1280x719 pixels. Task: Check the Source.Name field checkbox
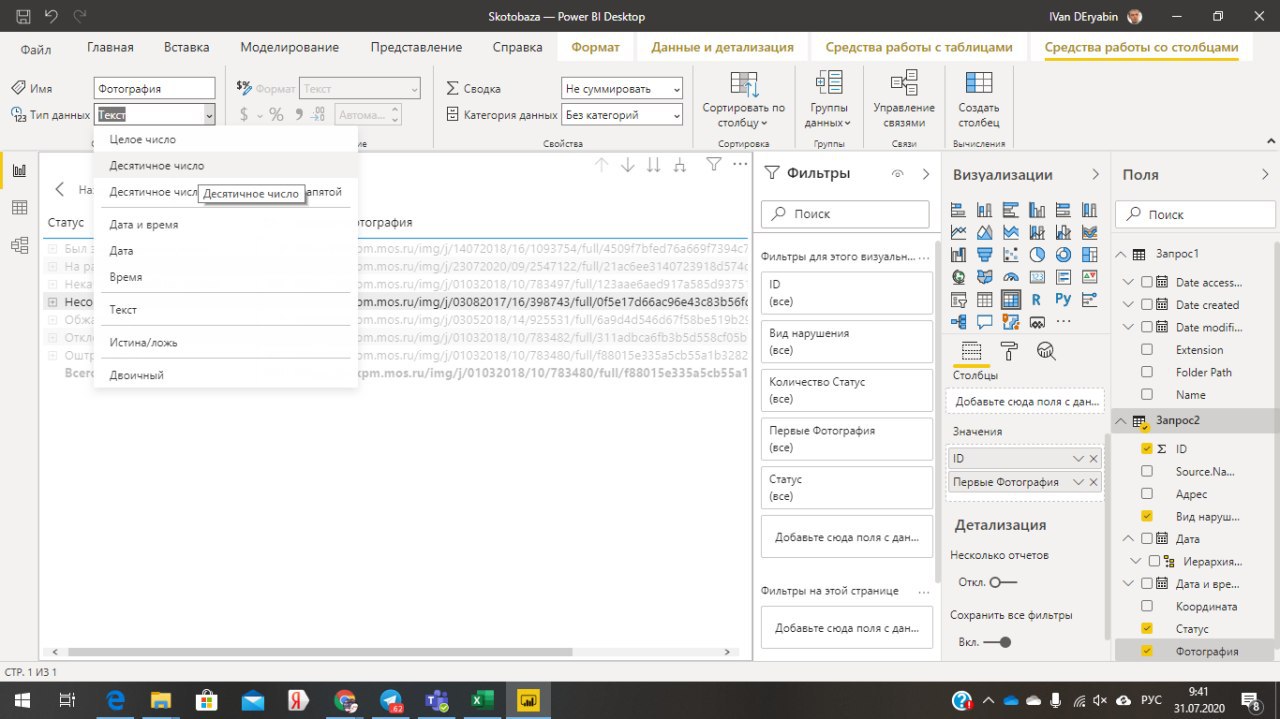tap(1147, 471)
